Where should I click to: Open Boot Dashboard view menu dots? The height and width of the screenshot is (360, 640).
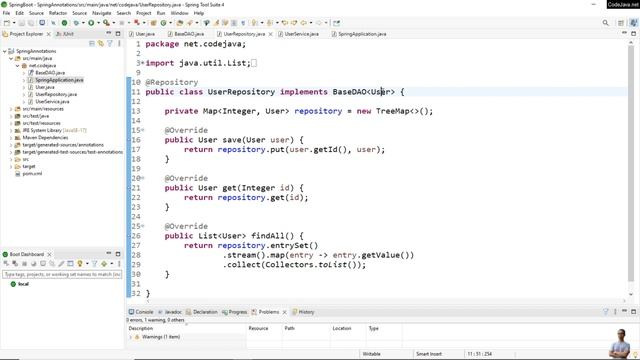coord(119,264)
